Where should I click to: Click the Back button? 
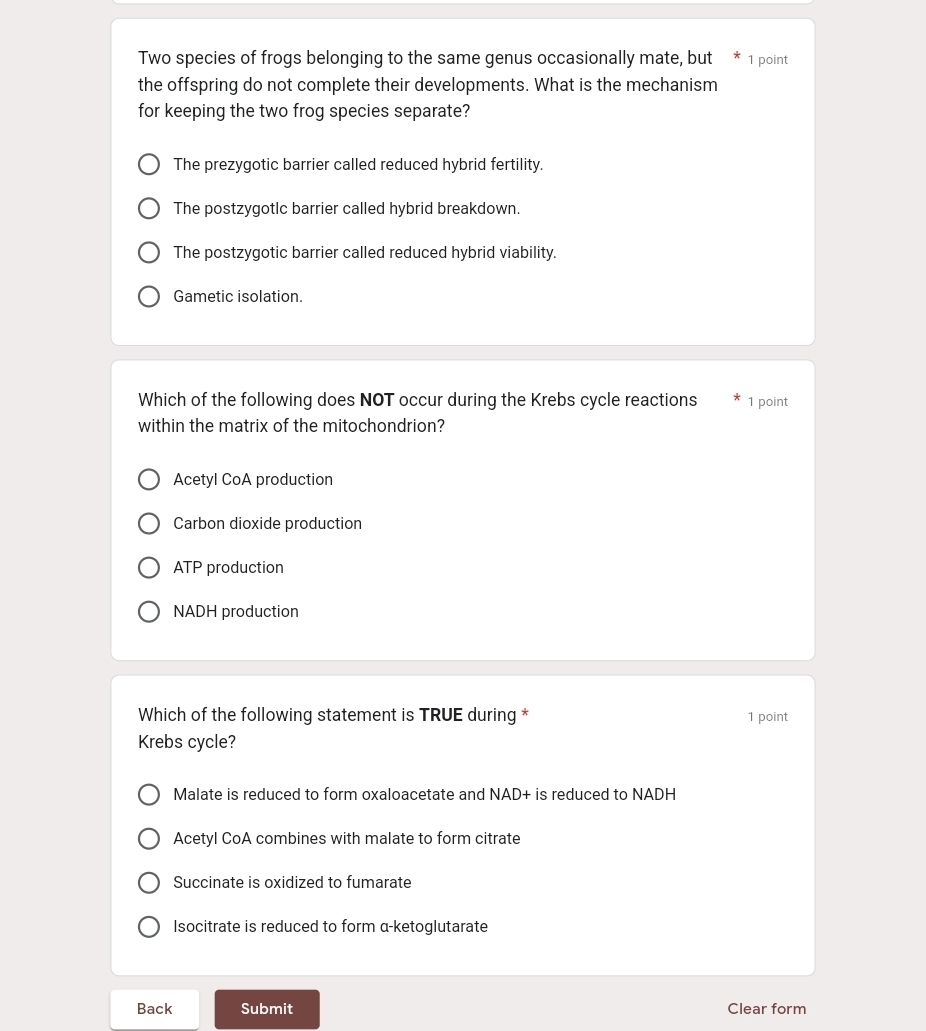coord(155,1009)
